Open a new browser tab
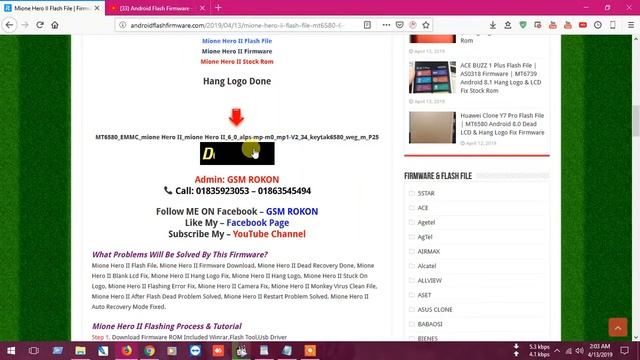 [218, 8]
